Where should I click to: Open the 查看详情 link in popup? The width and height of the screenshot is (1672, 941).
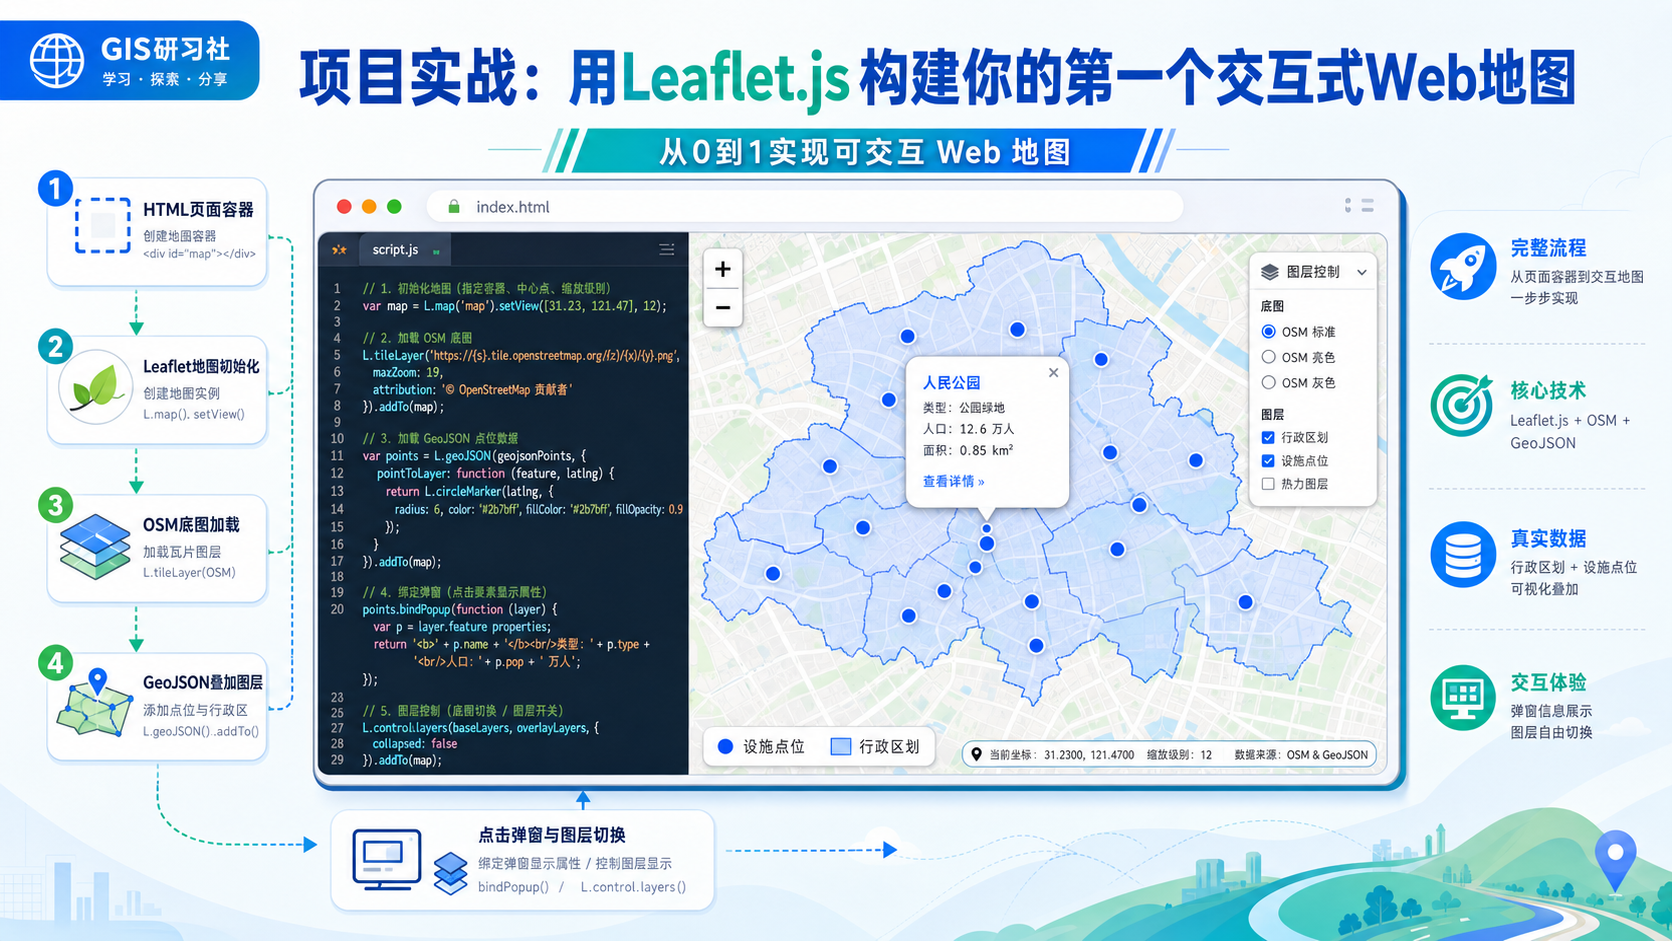point(953,482)
